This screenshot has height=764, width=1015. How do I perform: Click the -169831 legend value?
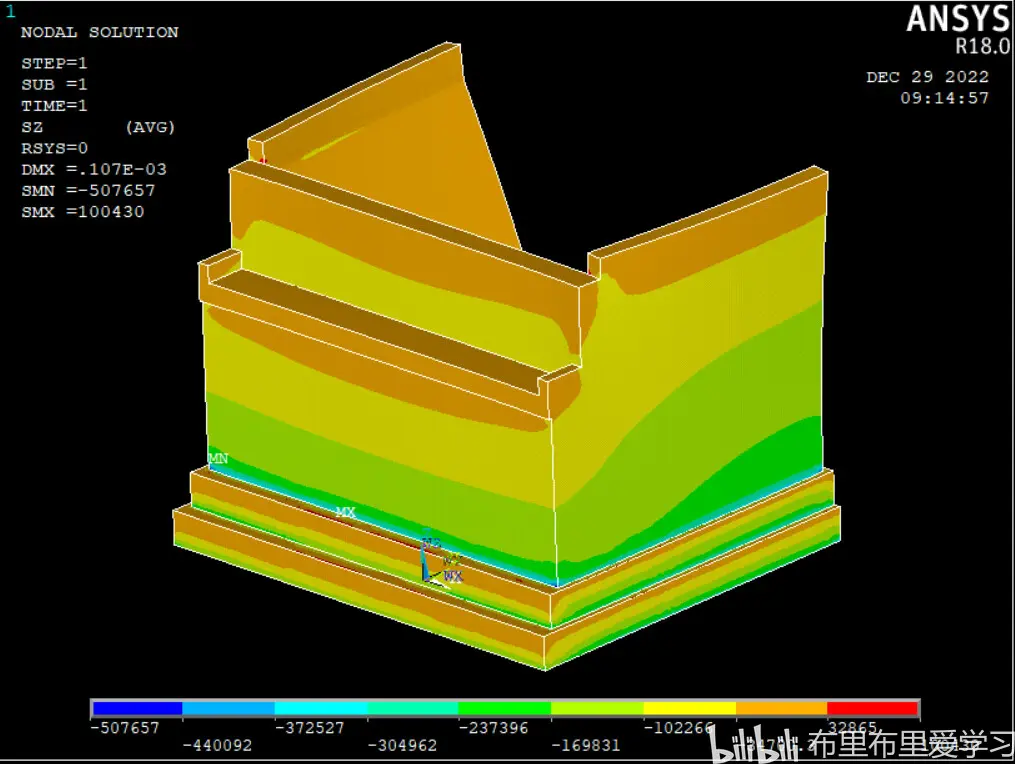586,746
